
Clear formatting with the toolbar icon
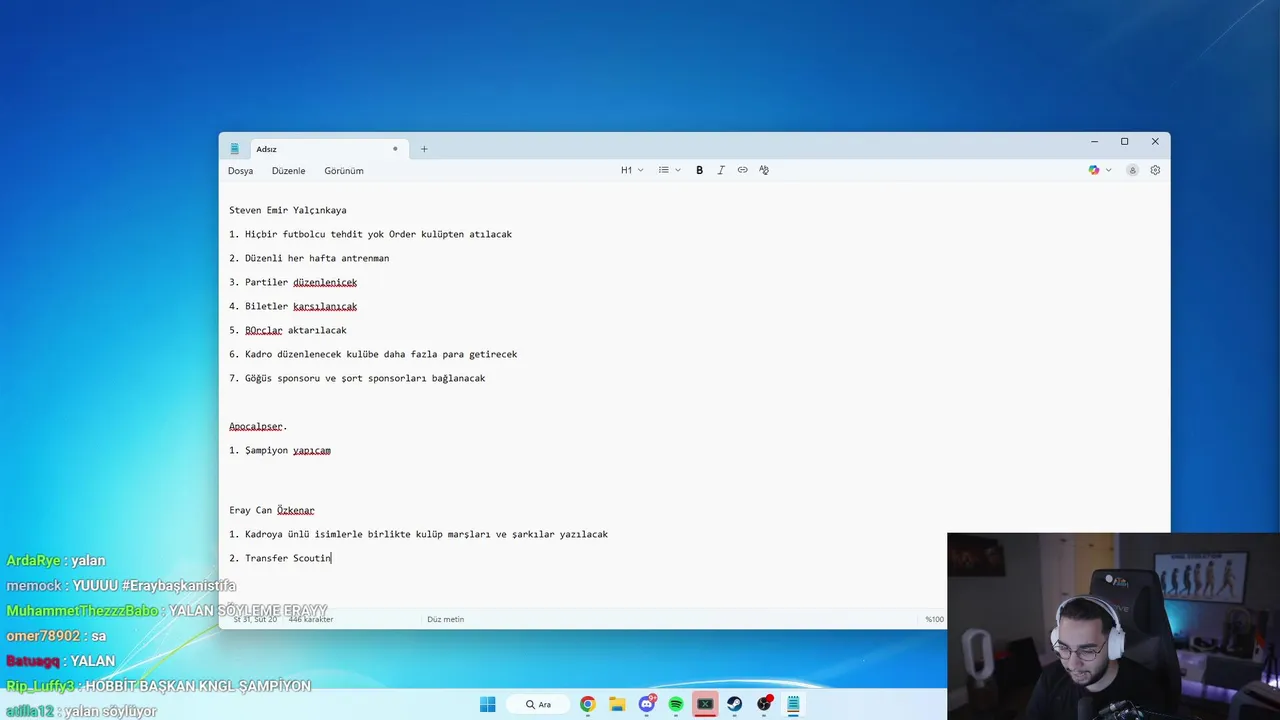764,170
